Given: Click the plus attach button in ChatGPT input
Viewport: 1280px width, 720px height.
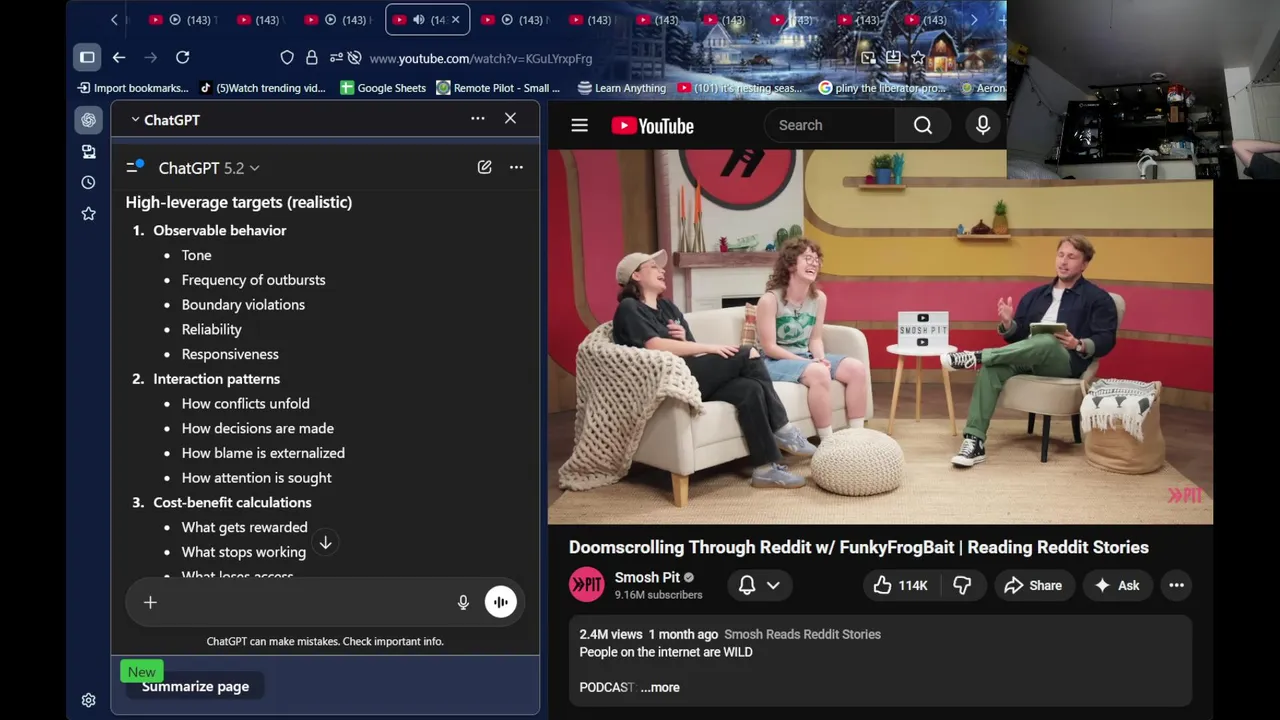Looking at the screenshot, I should (x=150, y=602).
